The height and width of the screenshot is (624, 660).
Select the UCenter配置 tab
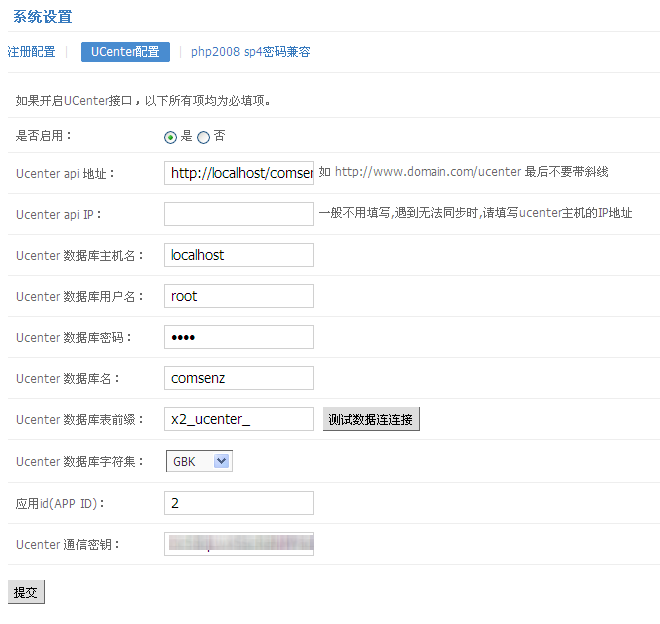click(x=125, y=52)
